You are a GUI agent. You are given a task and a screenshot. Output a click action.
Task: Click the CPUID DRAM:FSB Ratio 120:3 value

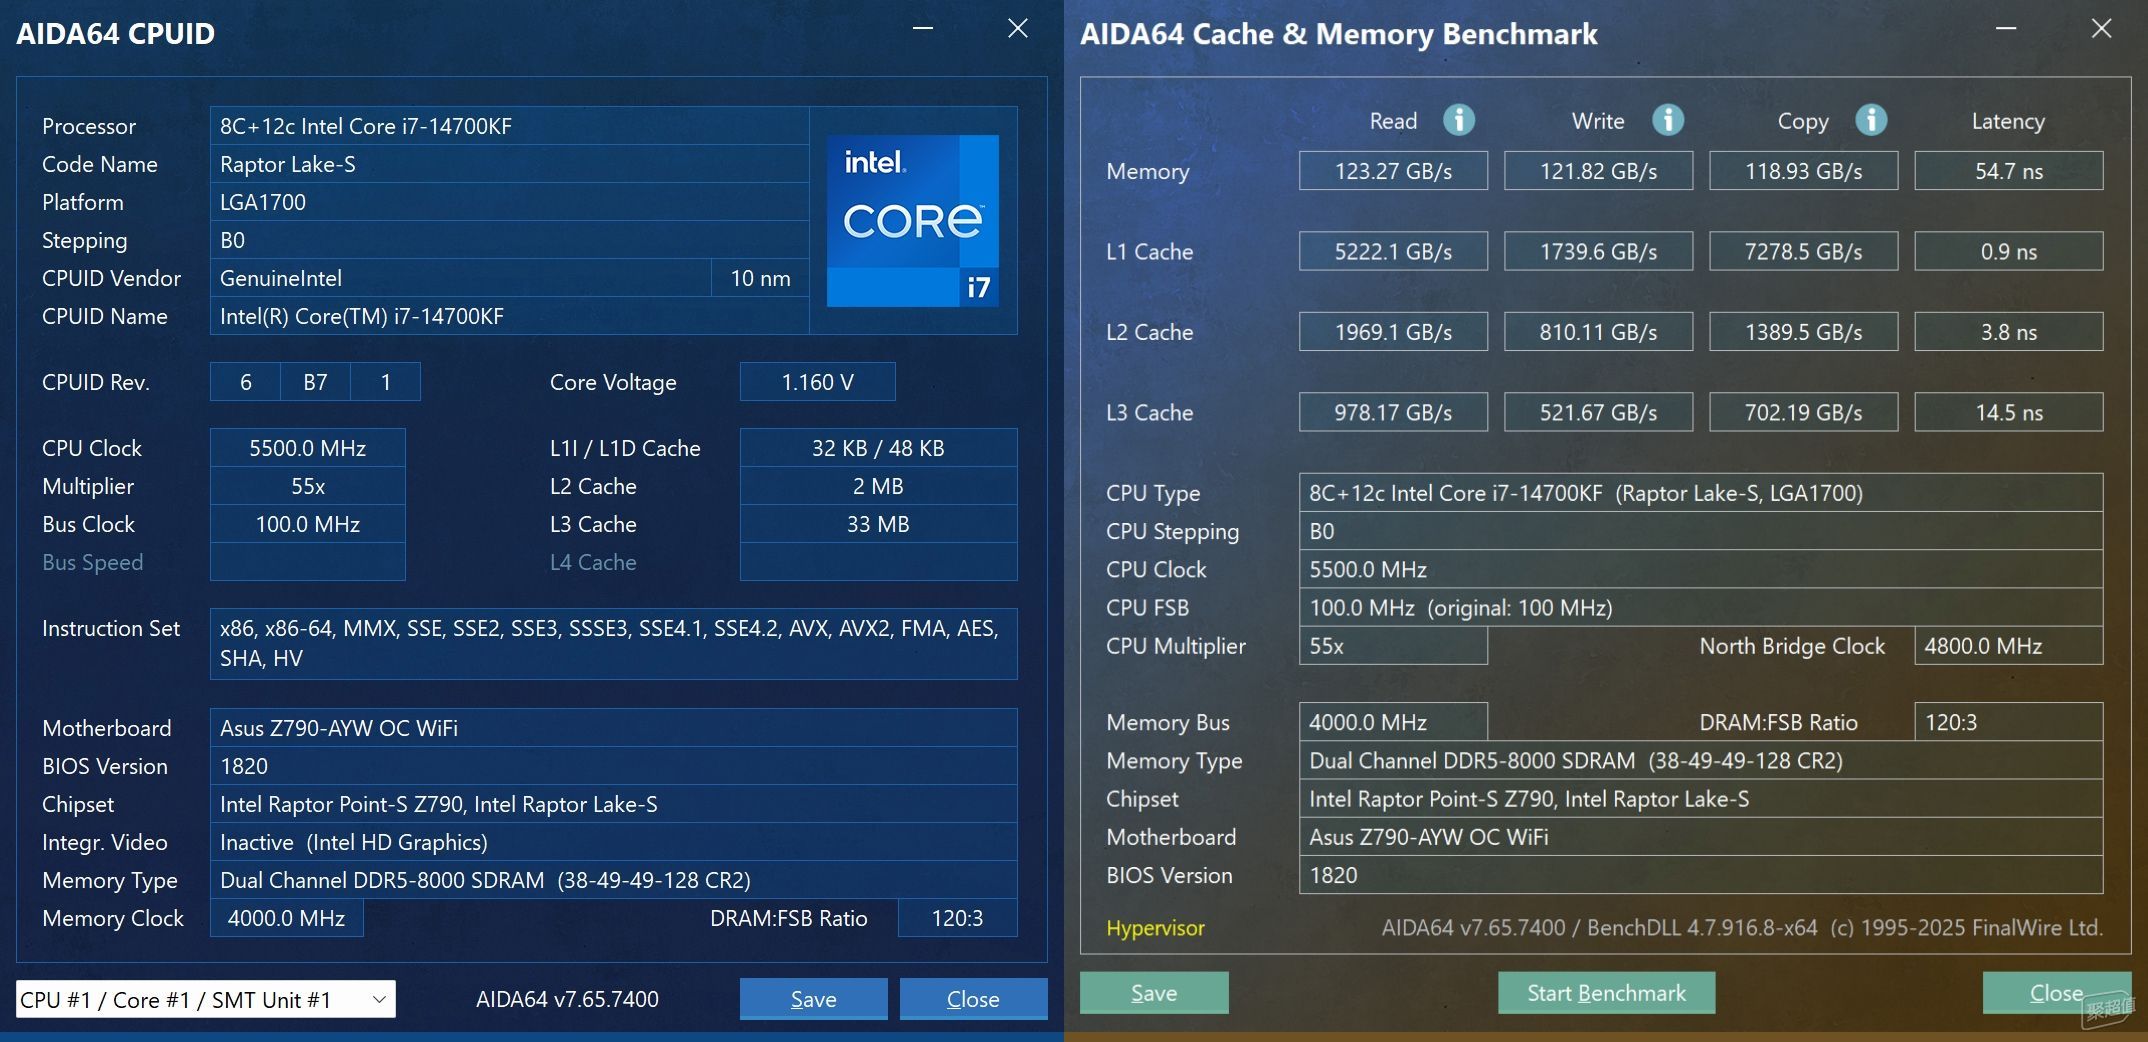[957, 918]
